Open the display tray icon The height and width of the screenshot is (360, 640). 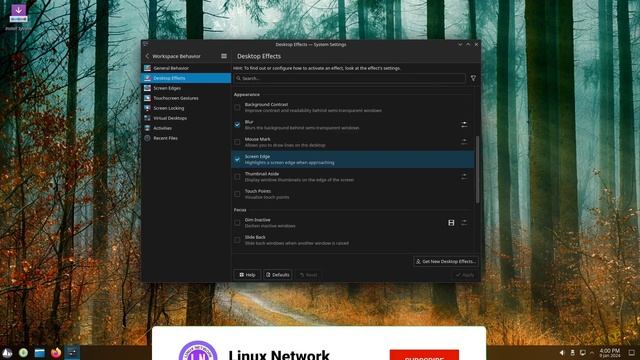[582, 353]
